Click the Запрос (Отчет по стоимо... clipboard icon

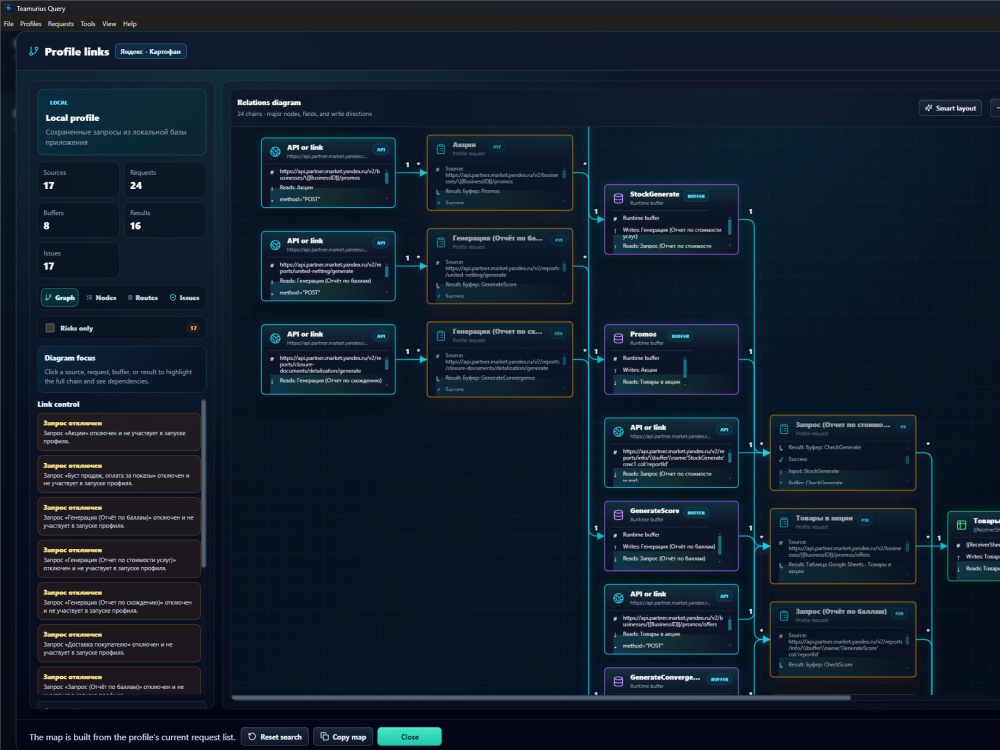[x=784, y=429]
